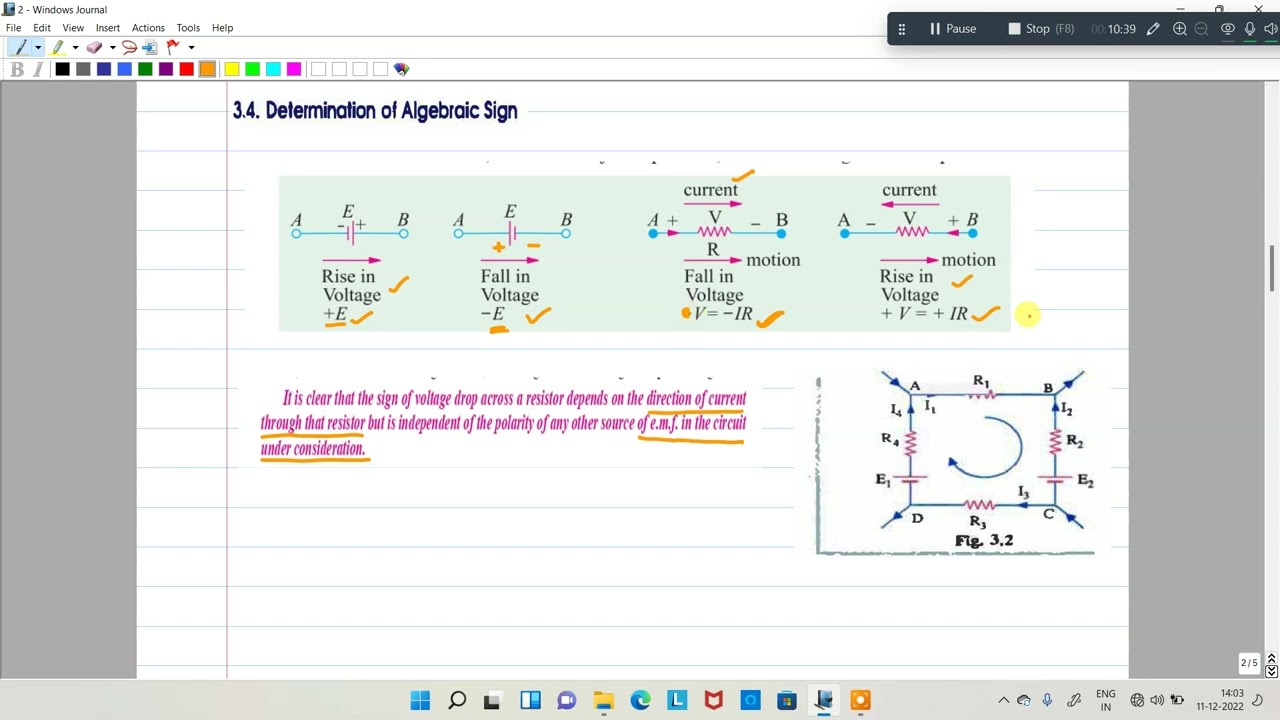Zoom in with recorder magnifier
1280x720 pixels.
(x=1180, y=29)
